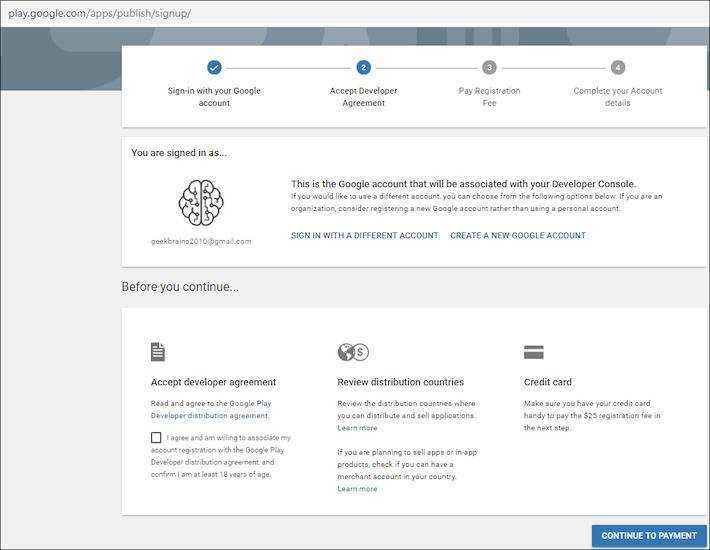Select the 'Complete your Account details' step label
This screenshot has height=550, width=710.
click(x=618, y=97)
